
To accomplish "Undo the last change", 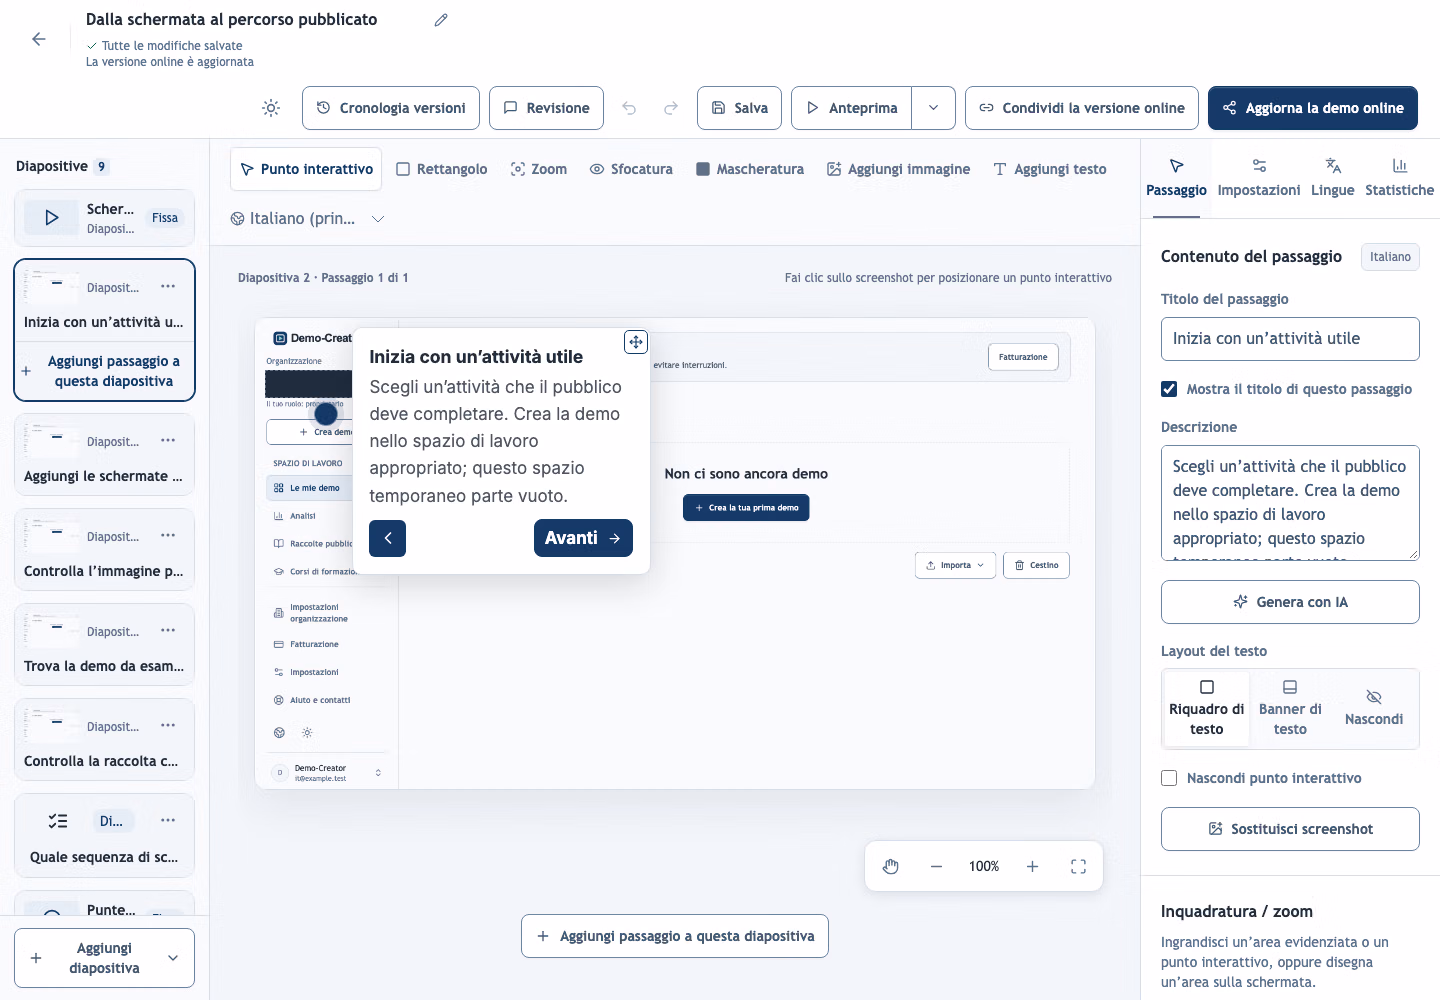I will point(629,108).
